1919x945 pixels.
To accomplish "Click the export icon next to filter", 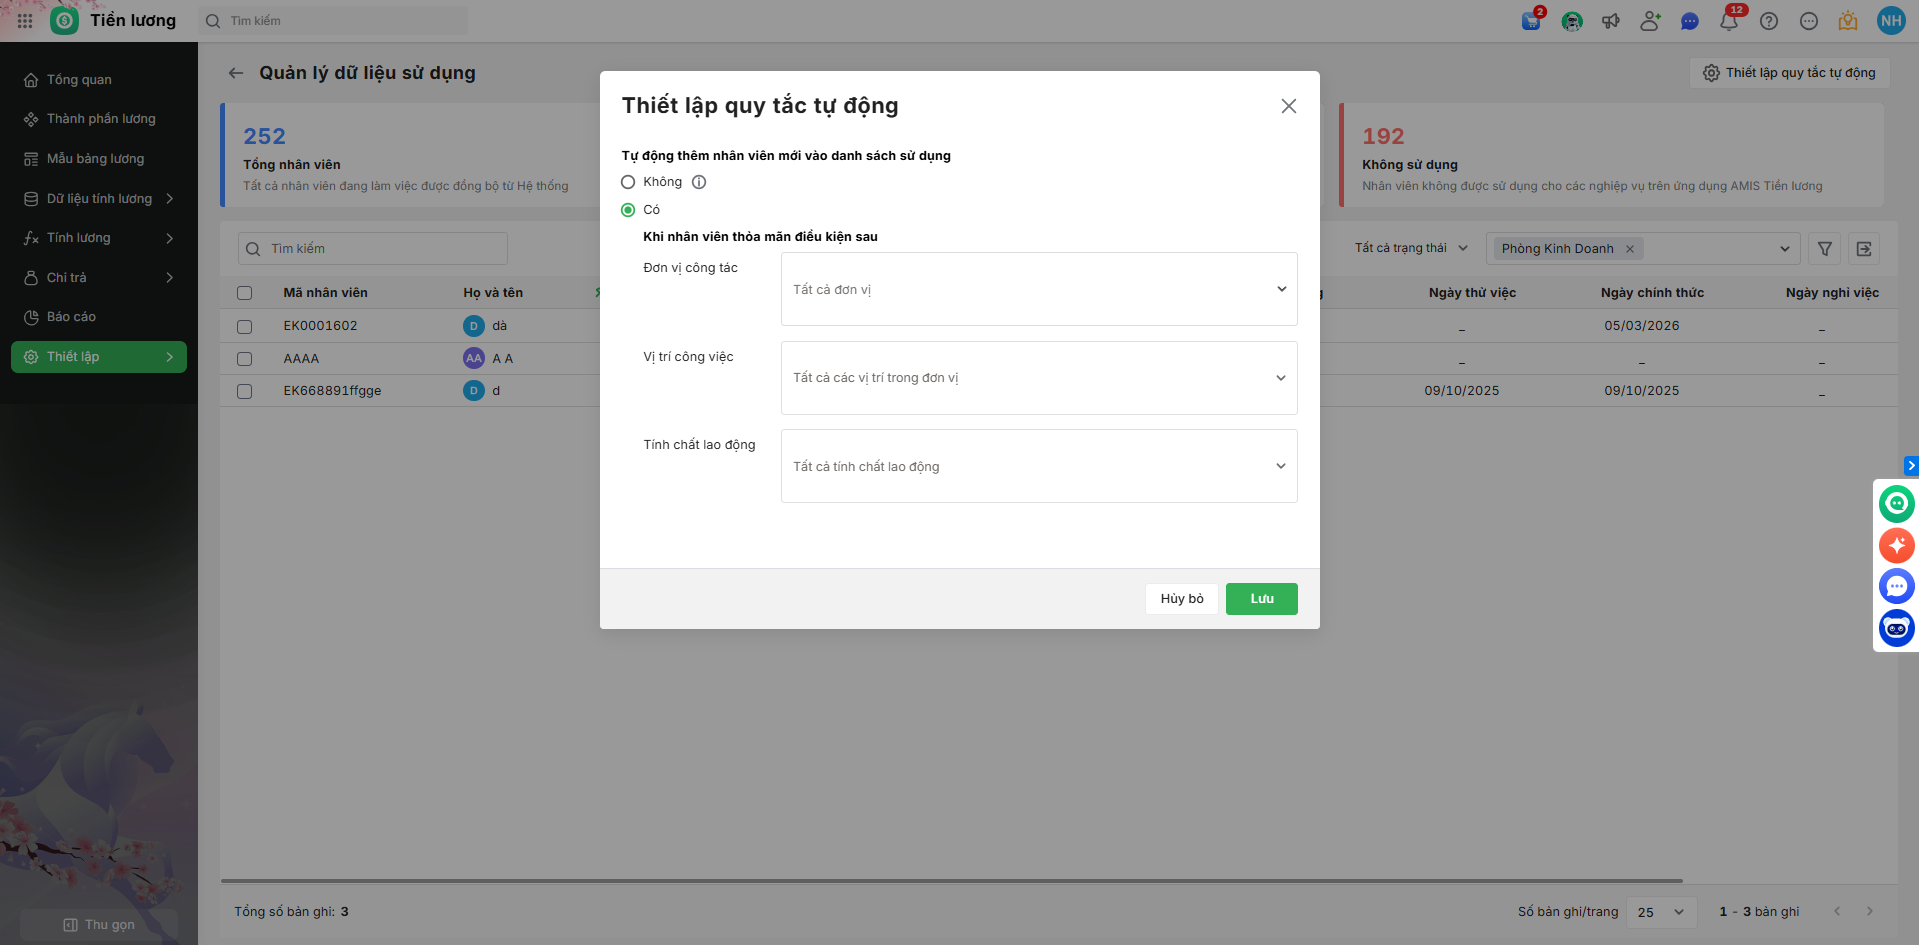I will [1864, 249].
